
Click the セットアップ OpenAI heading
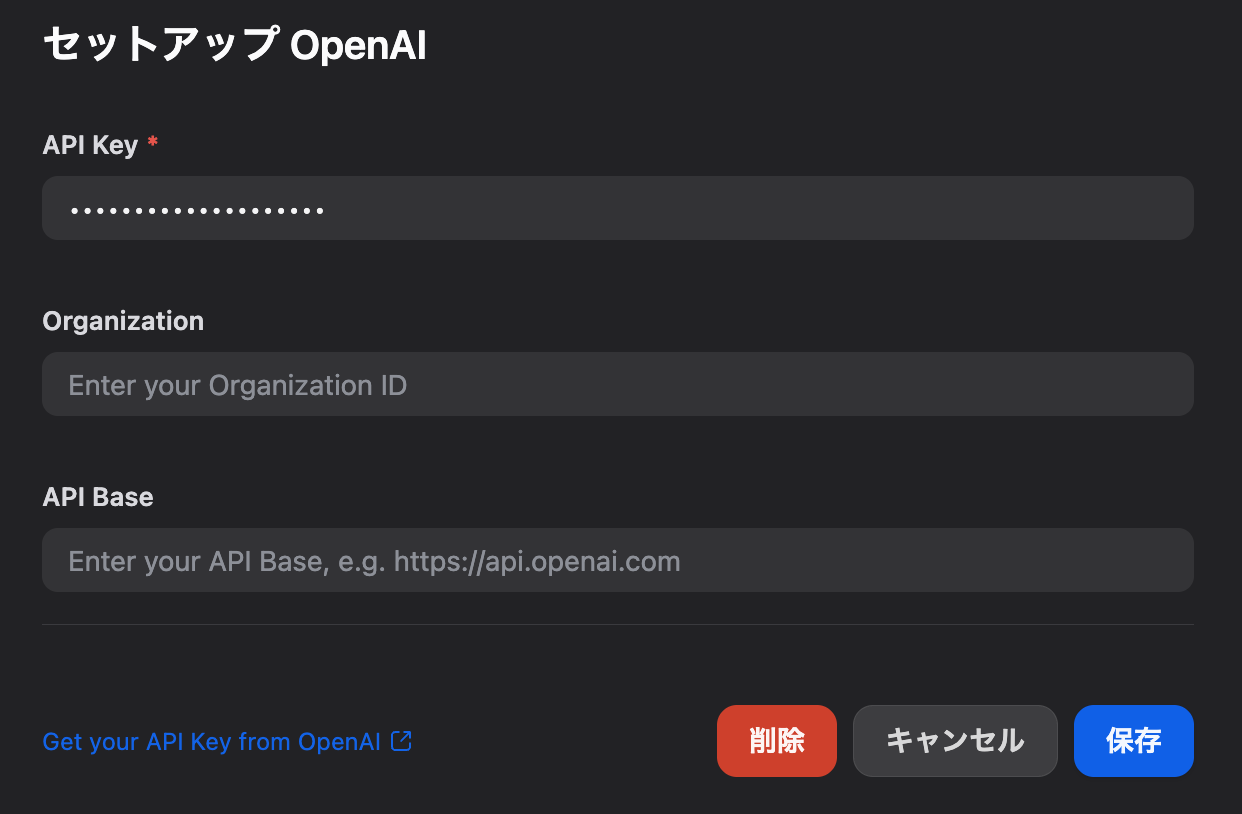tap(235, 46)
